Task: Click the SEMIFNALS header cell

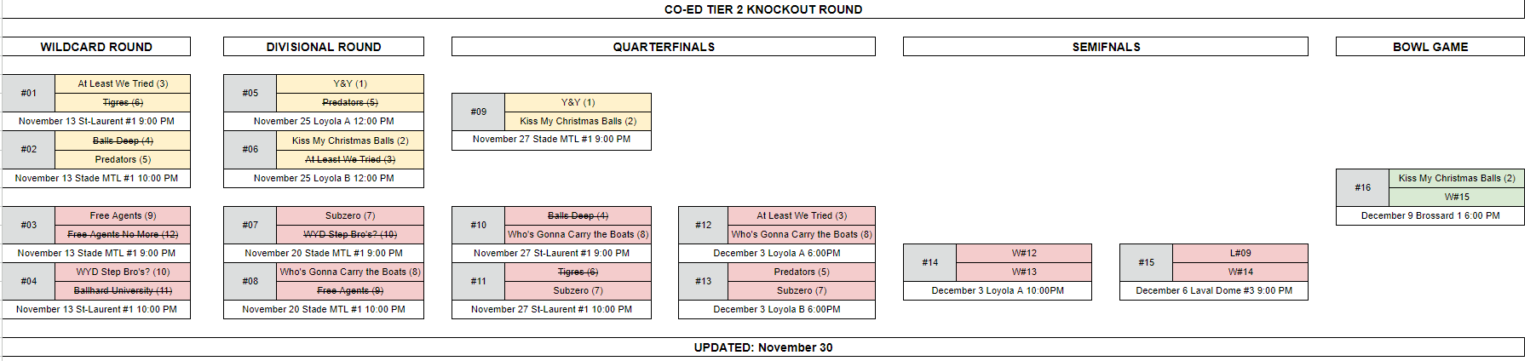Action: click(1105, 47)
